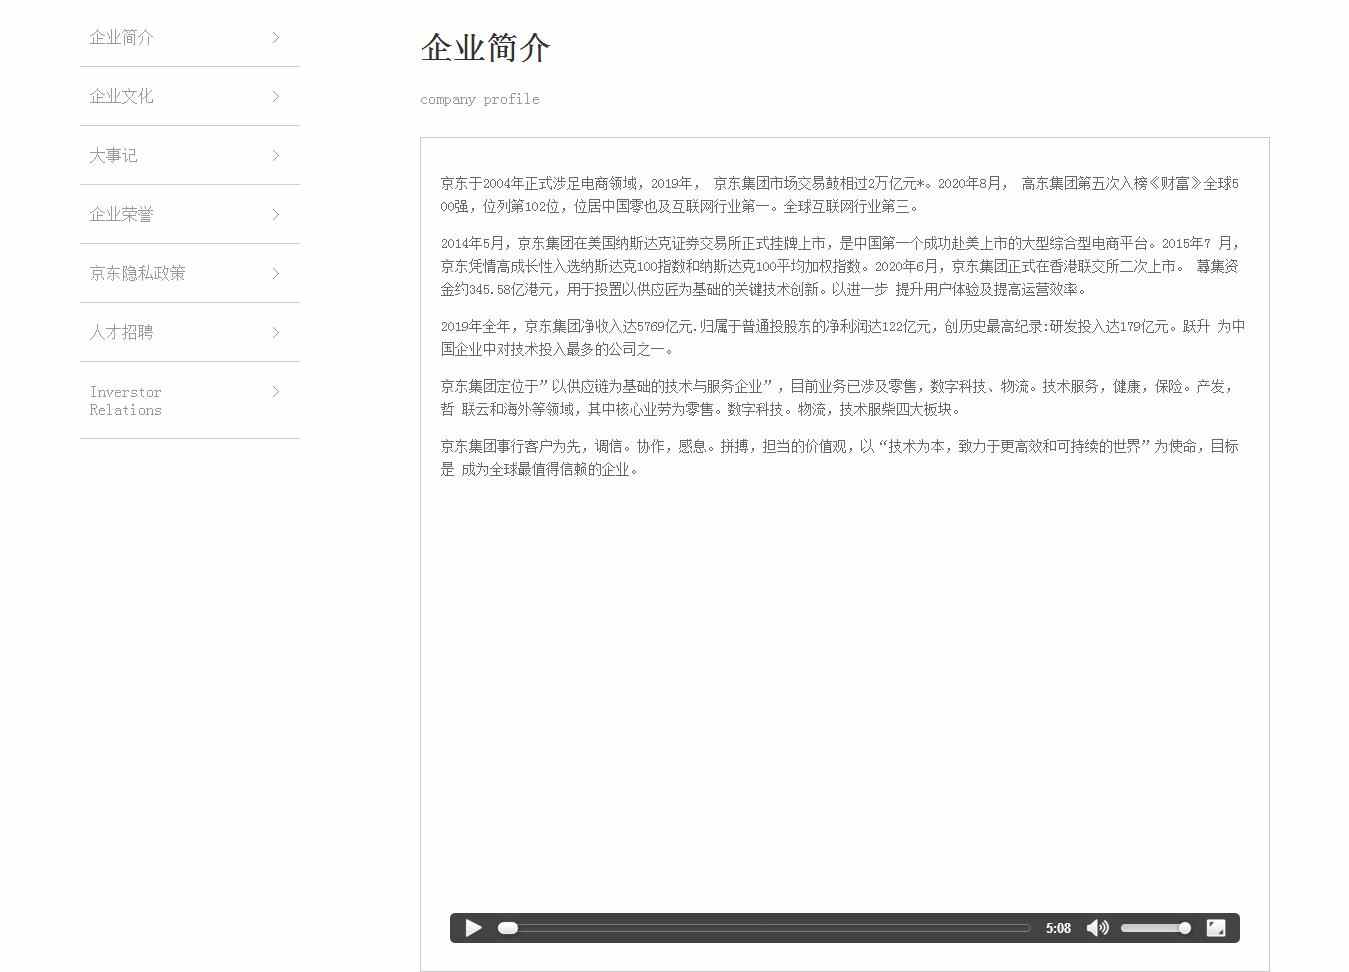1349x972 pixels.
Task: Click the chevron next to 人才招聘
Action: [276, 332]
